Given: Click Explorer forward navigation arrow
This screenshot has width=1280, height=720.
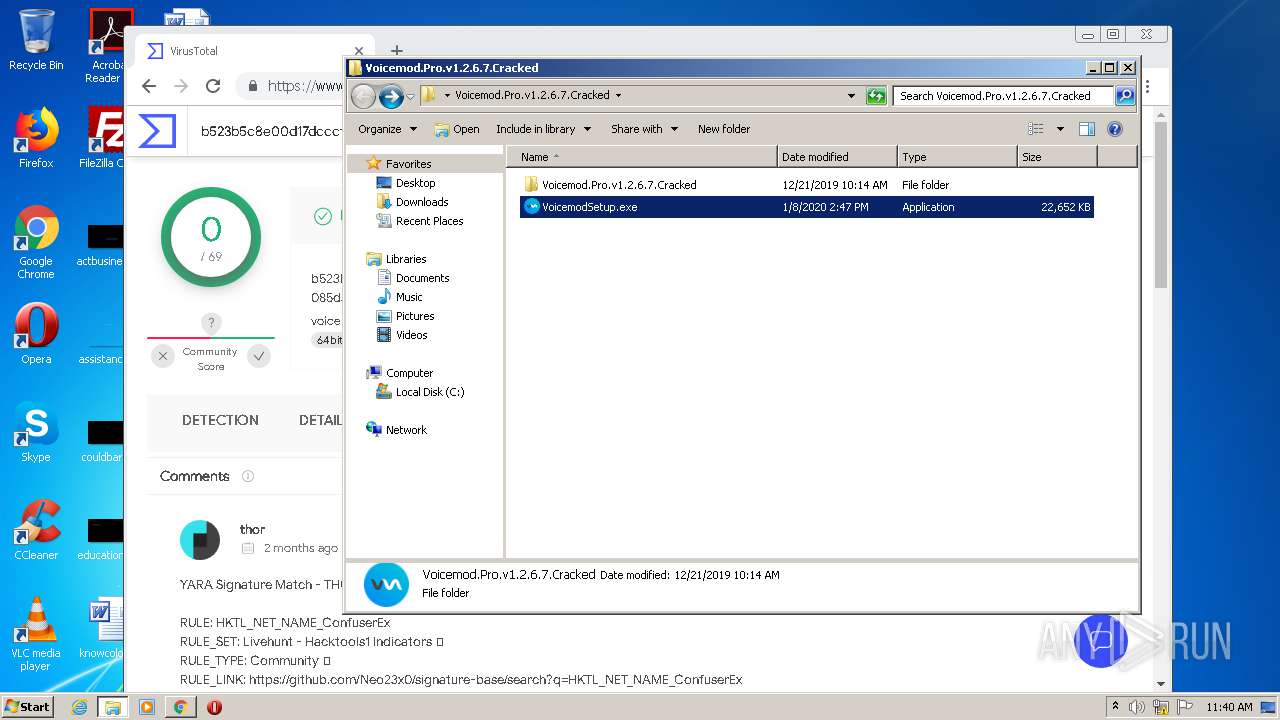Looking at the screenshot, I should (391, 96).
